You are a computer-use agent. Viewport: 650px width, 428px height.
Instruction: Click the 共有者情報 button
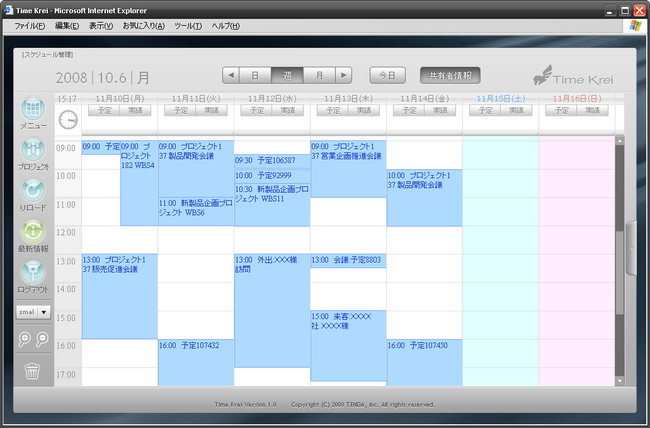click(x=450, y=75)
